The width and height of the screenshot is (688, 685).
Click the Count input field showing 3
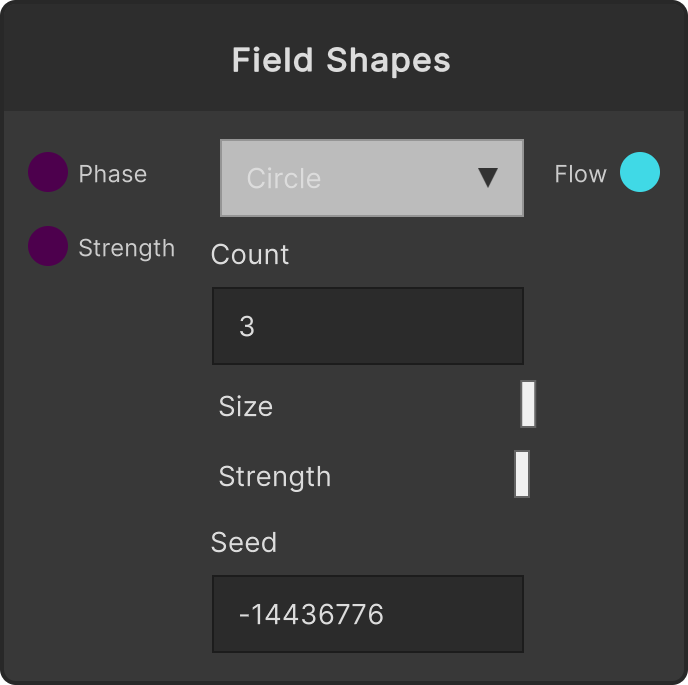coord(368,326)
